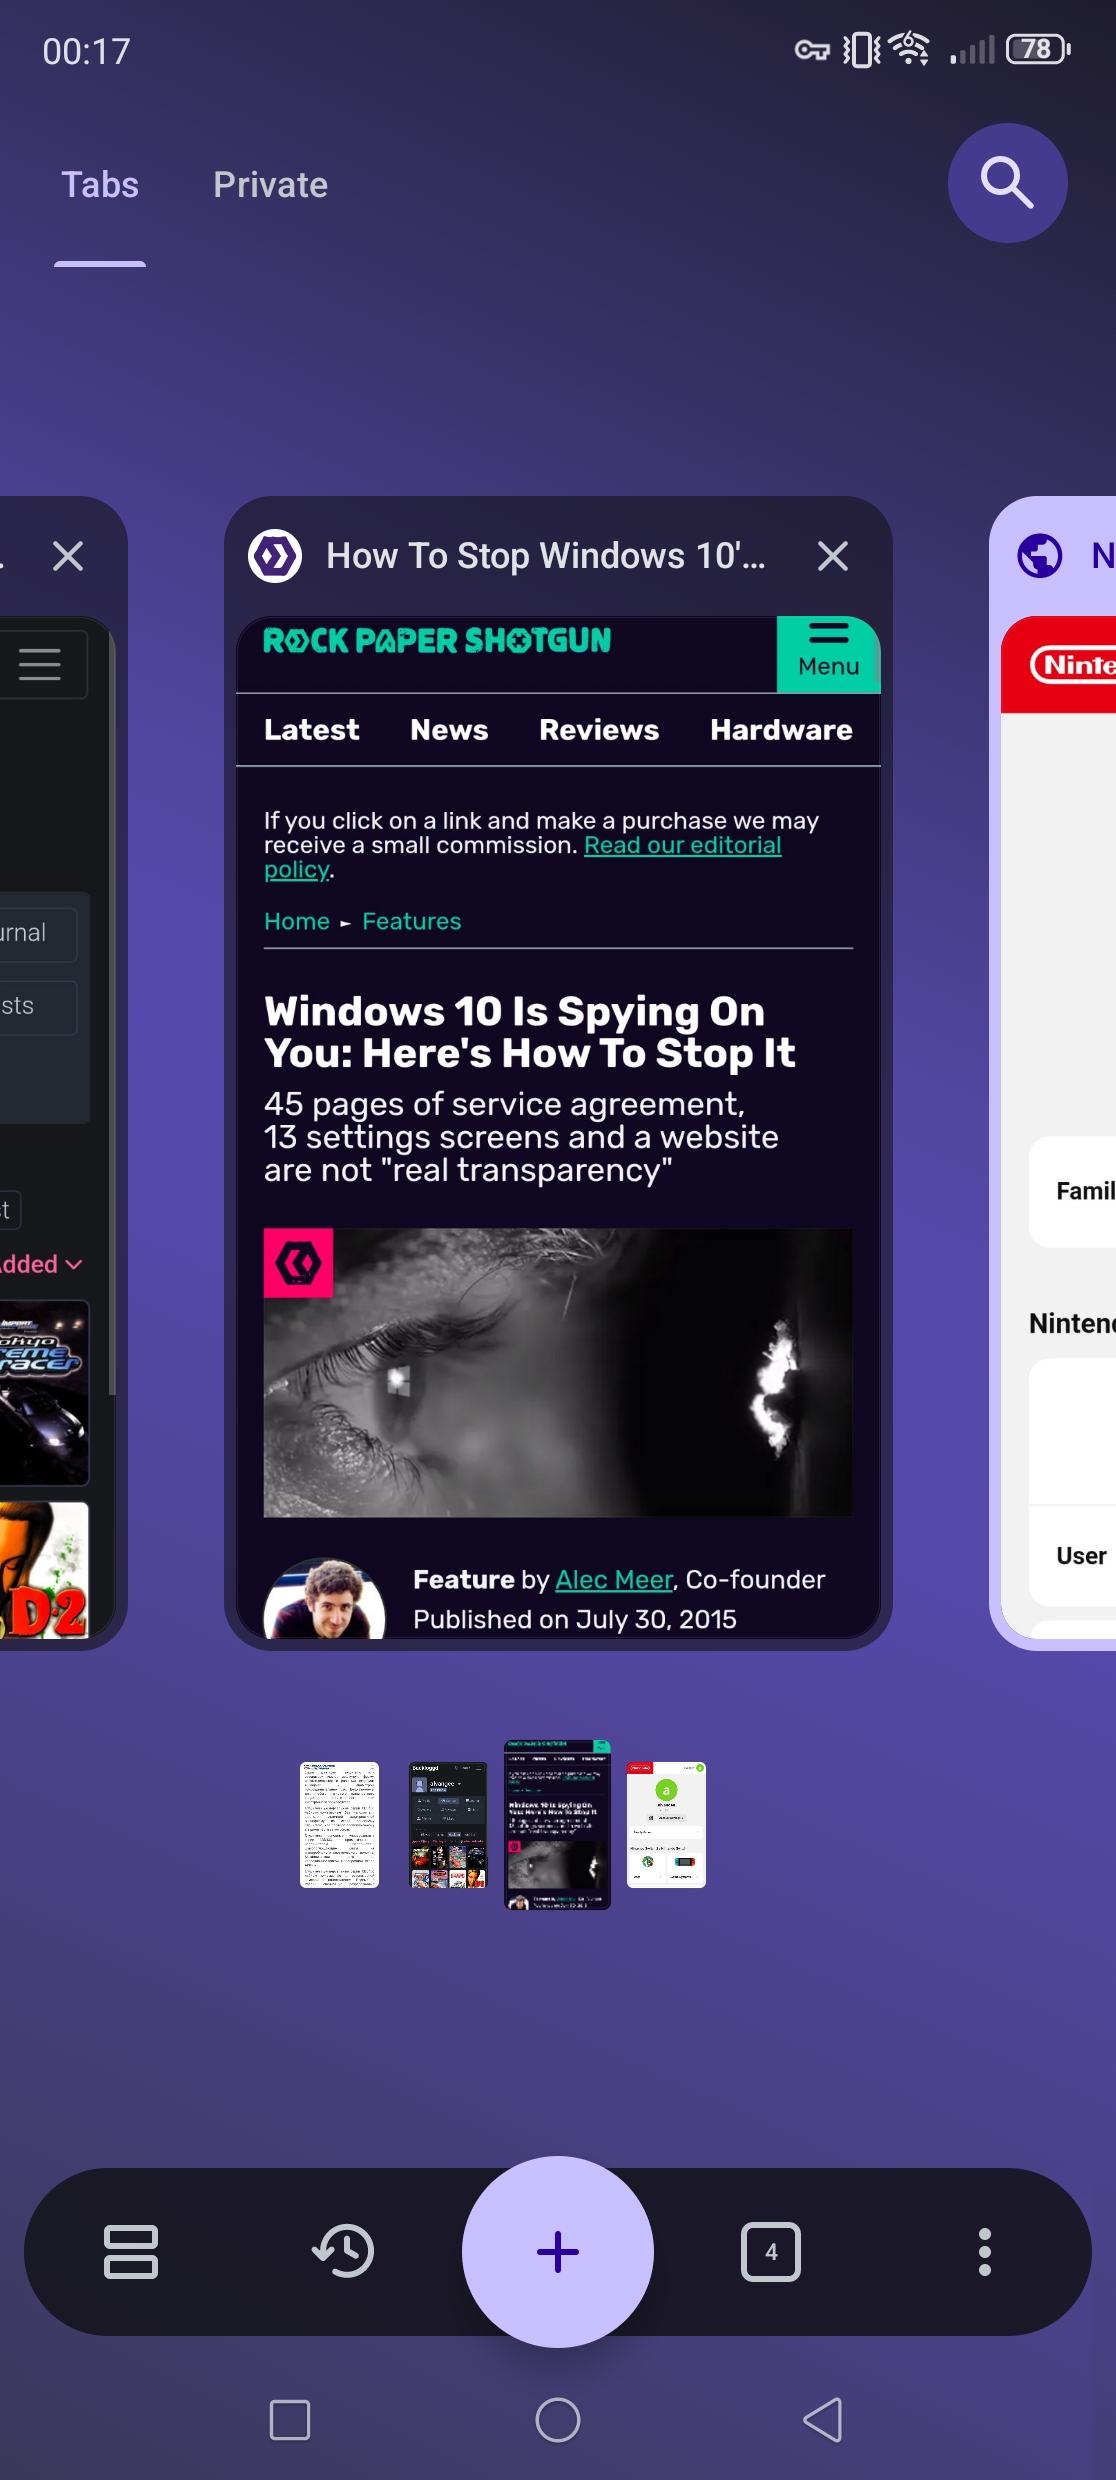Viewport: 1116px width, 2480px height.
Task: Close the partially visible left tab
Action: 68,556
